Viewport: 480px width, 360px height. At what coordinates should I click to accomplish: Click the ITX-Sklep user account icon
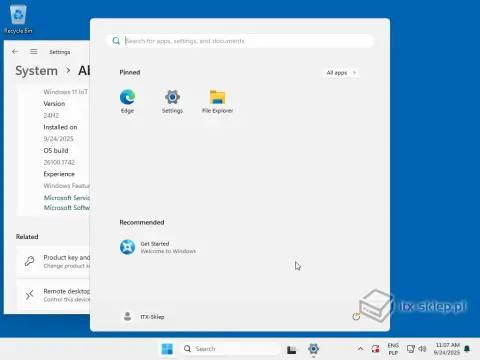(127, 316)
